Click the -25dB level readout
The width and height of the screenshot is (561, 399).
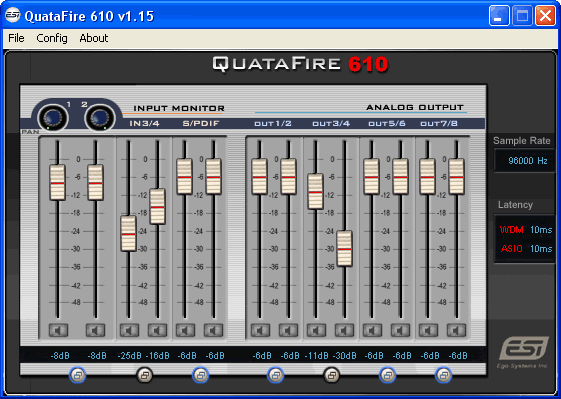click(x=130, y=356)
